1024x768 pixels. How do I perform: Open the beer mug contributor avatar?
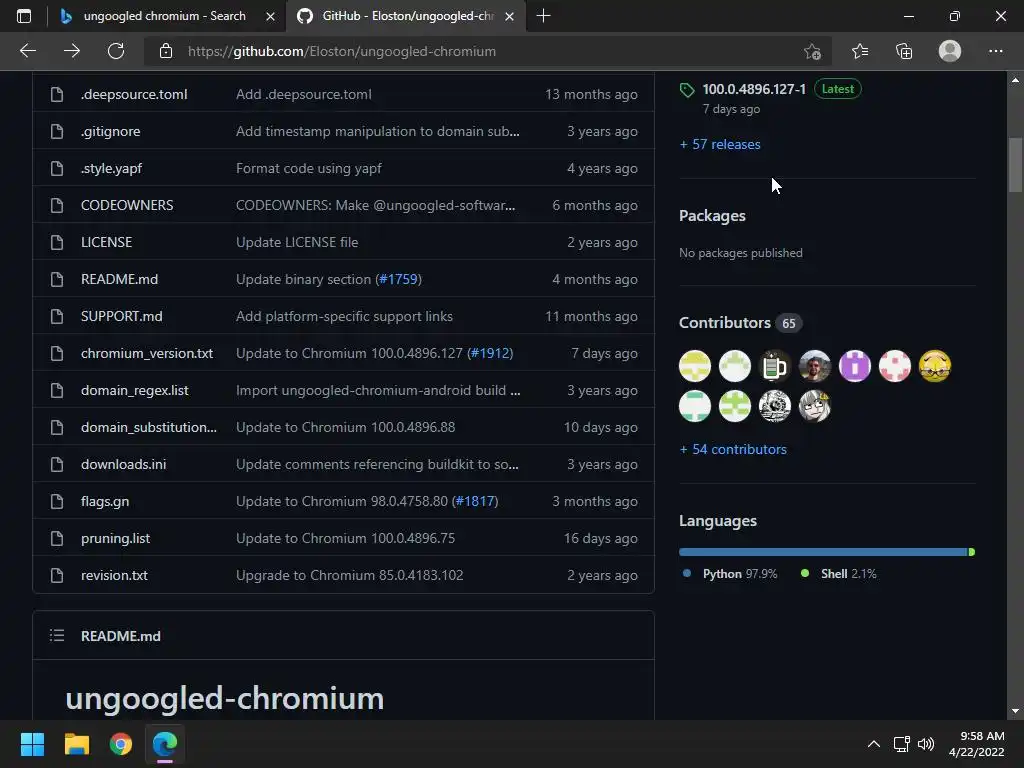[775, 366]
